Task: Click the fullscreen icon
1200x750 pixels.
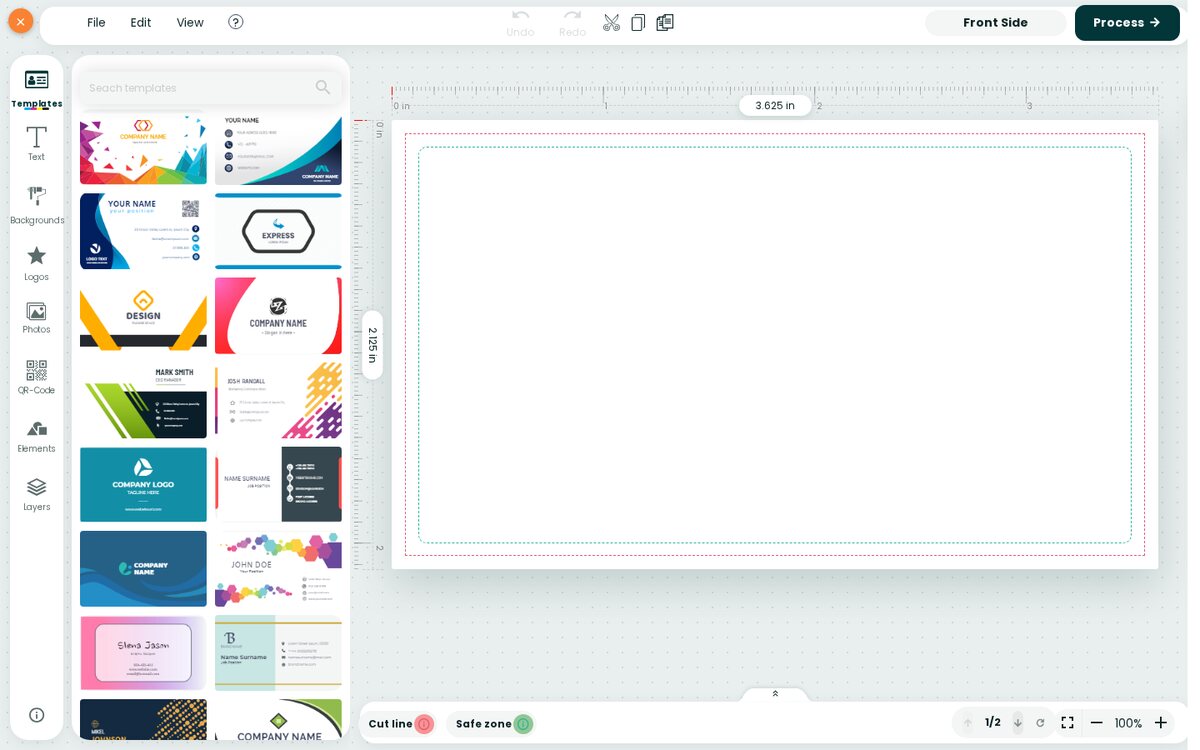Action: tap(1067, 723)
